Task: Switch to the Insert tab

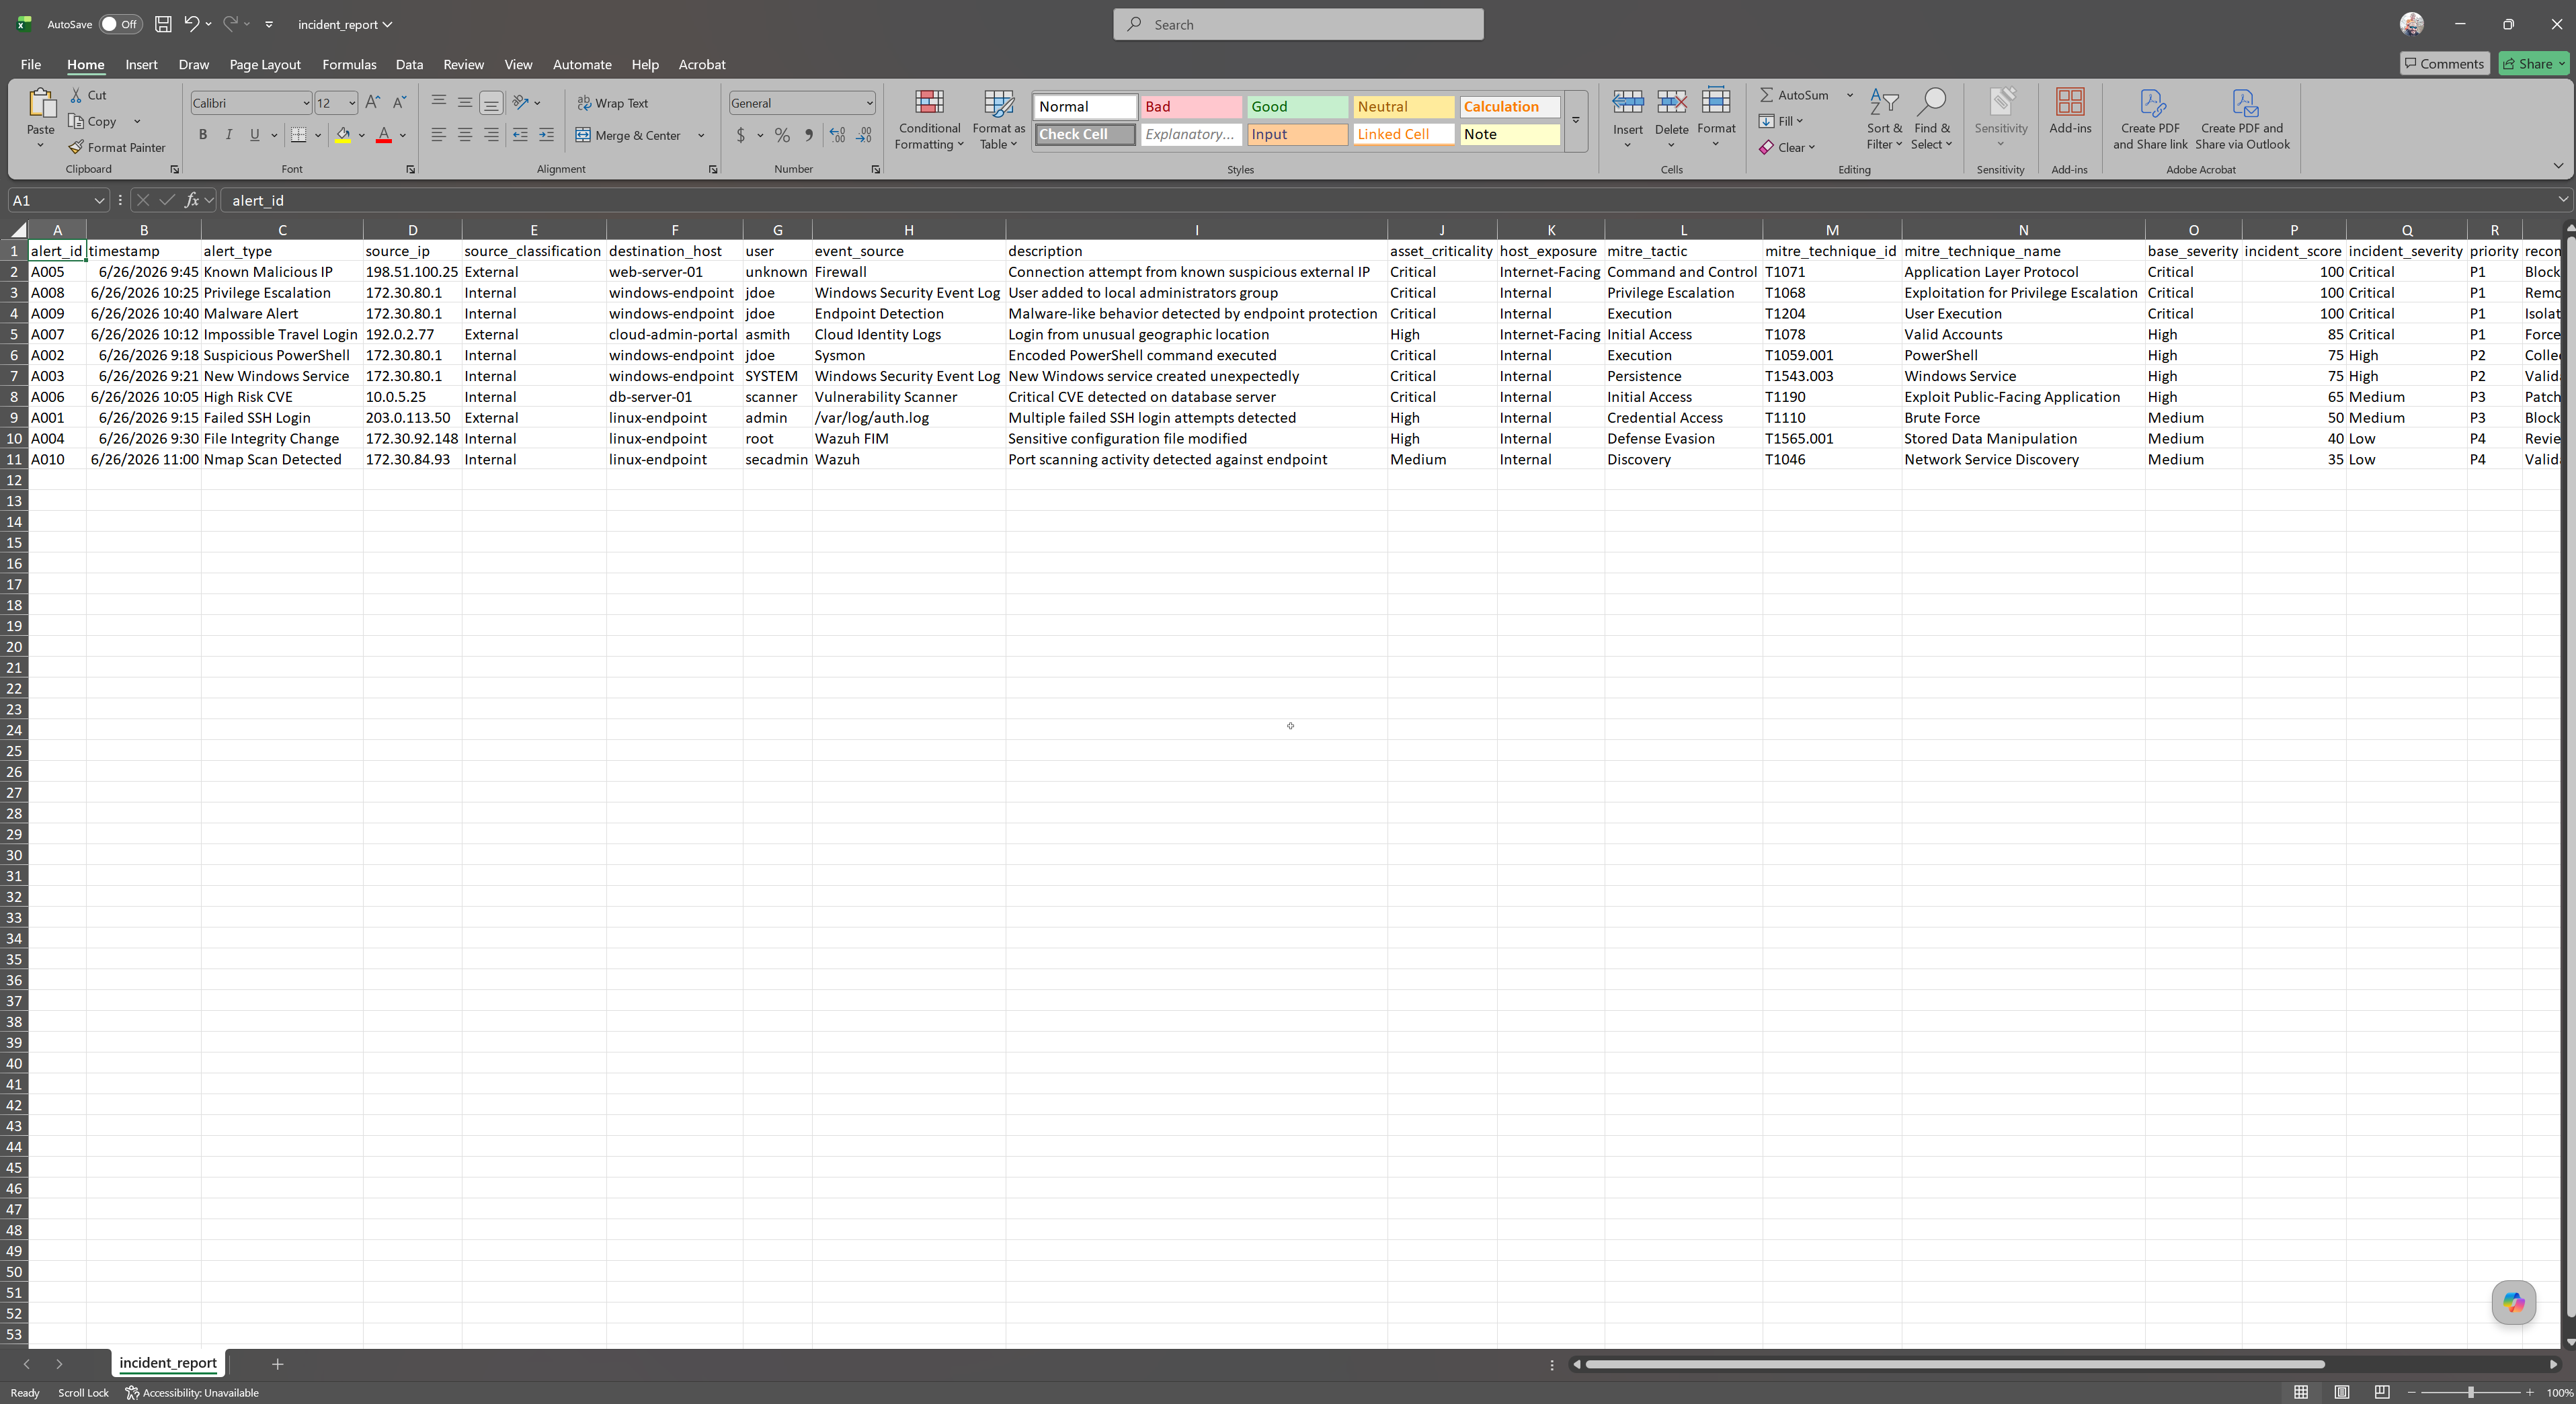Action: point(141,64)
